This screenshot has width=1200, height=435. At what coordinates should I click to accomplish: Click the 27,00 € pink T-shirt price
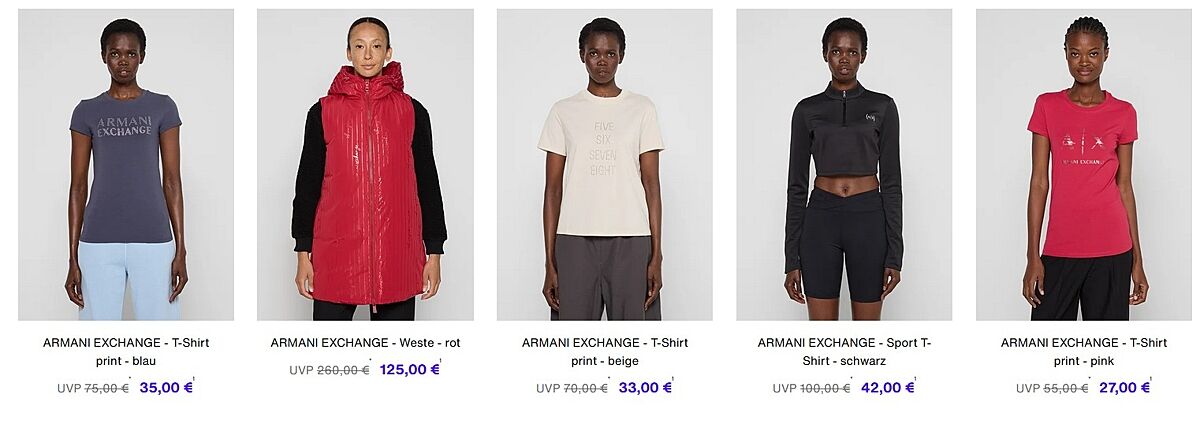coord(1124,388)
